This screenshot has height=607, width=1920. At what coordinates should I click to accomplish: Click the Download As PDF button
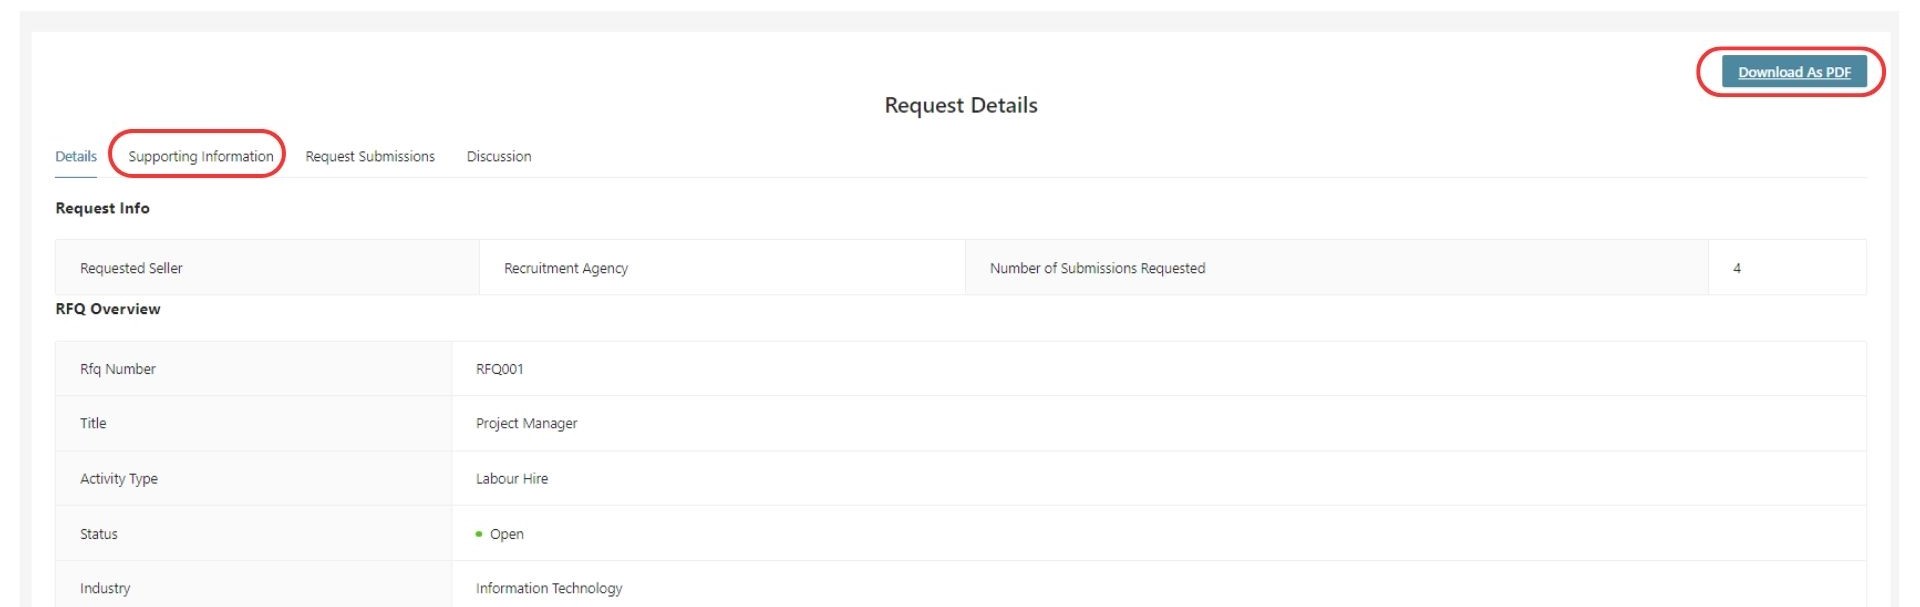(x=1794, y=72)
